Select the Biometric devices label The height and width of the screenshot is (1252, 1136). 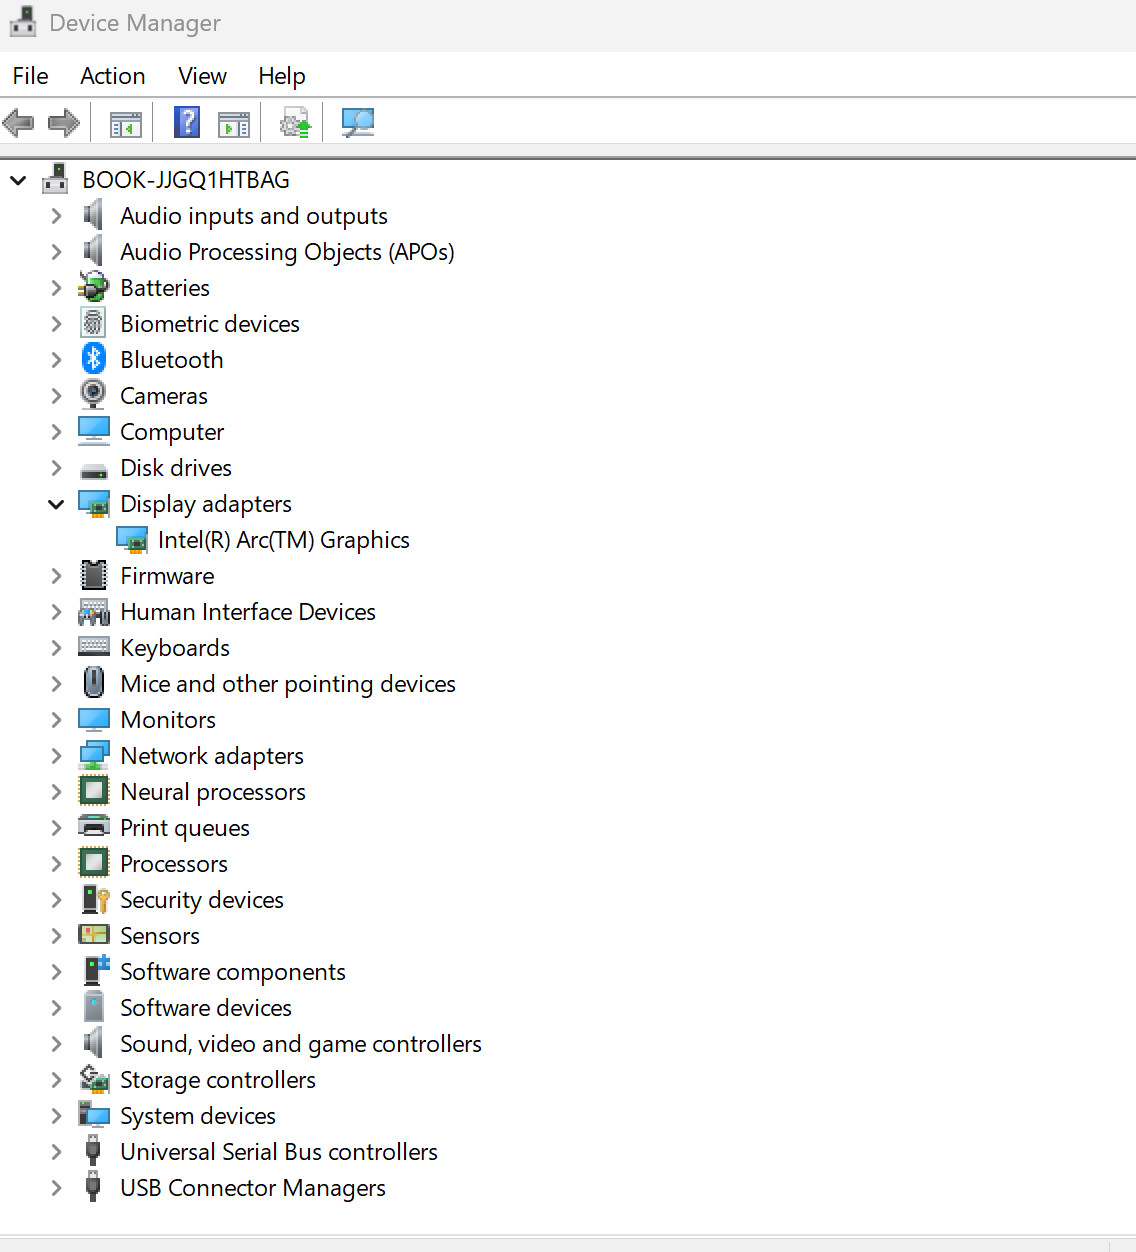pyautogui.click(x=210, y=324)
